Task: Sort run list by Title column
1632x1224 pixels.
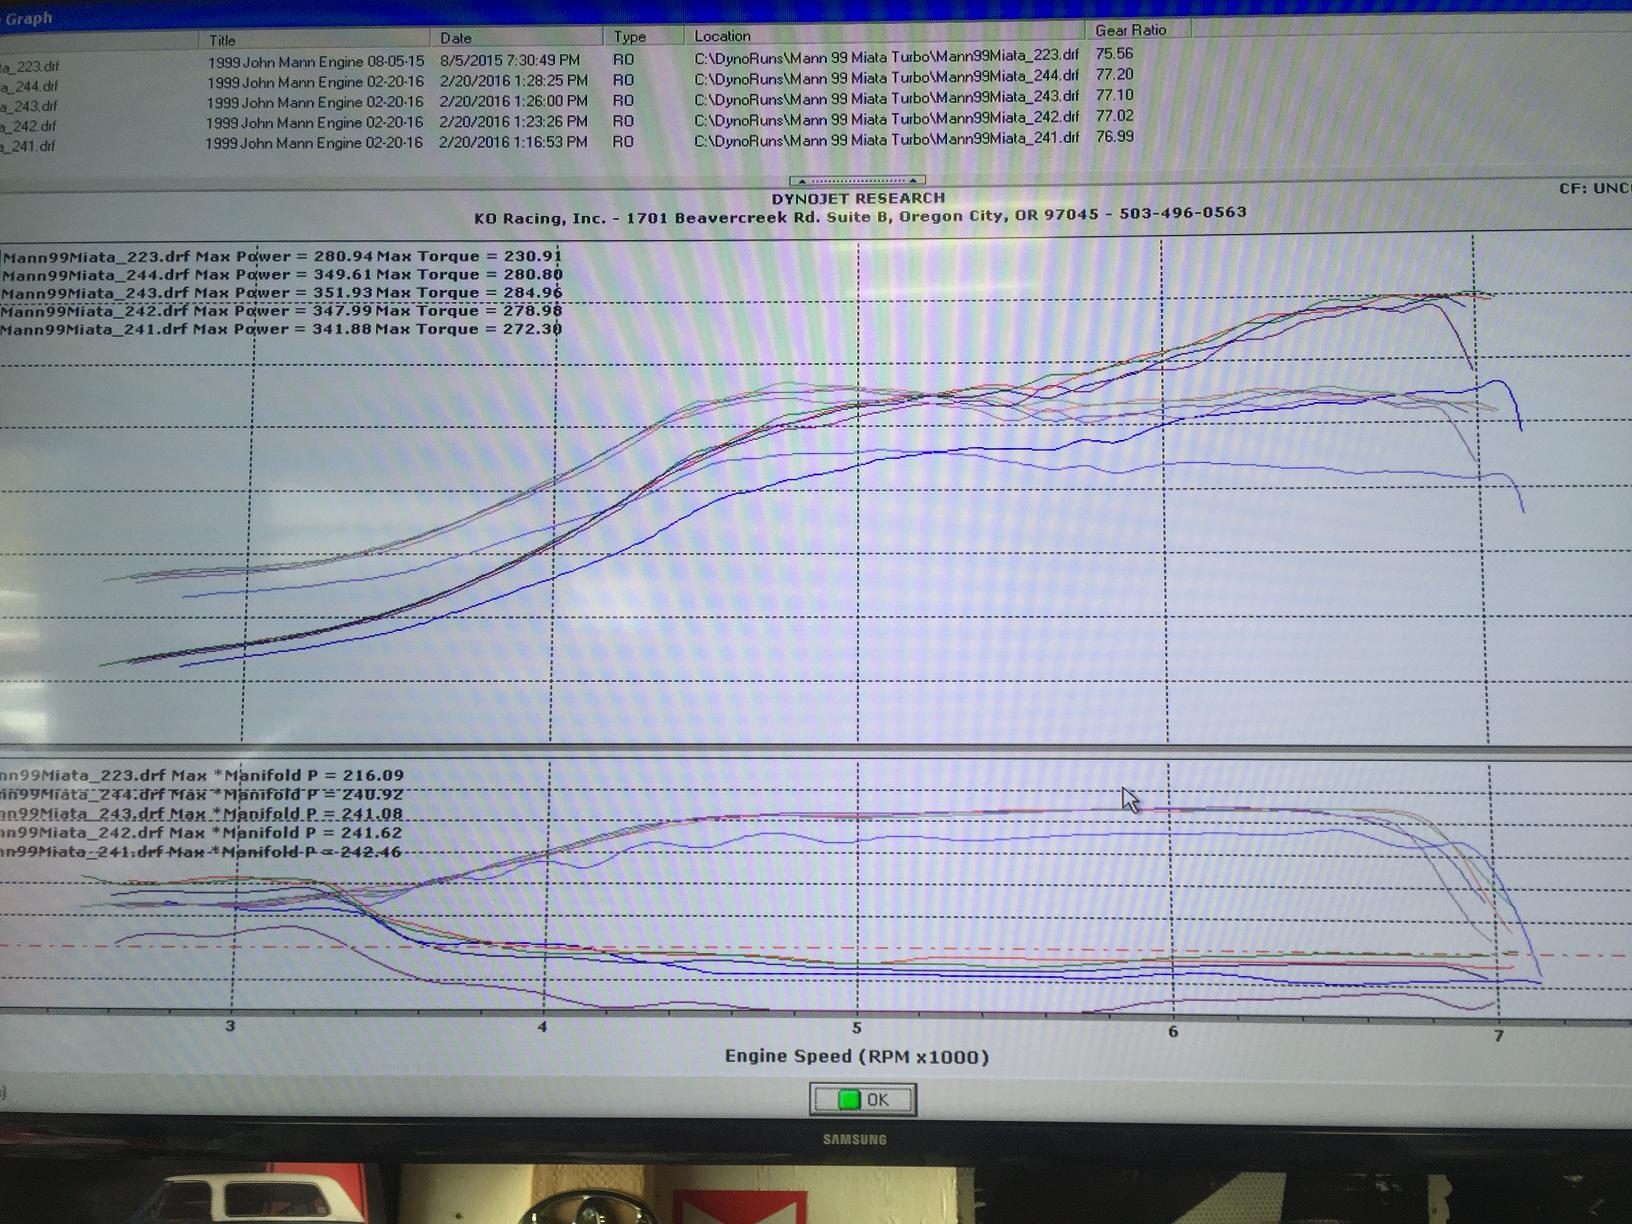Action: pyautogui.click(x=222, y=40)
